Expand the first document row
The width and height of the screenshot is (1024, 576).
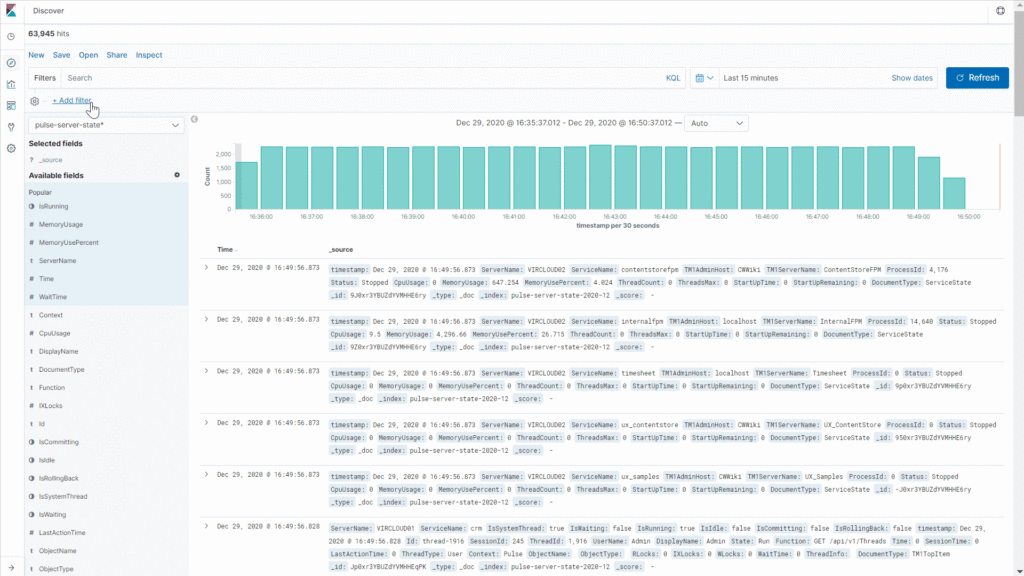click(206, 268)
